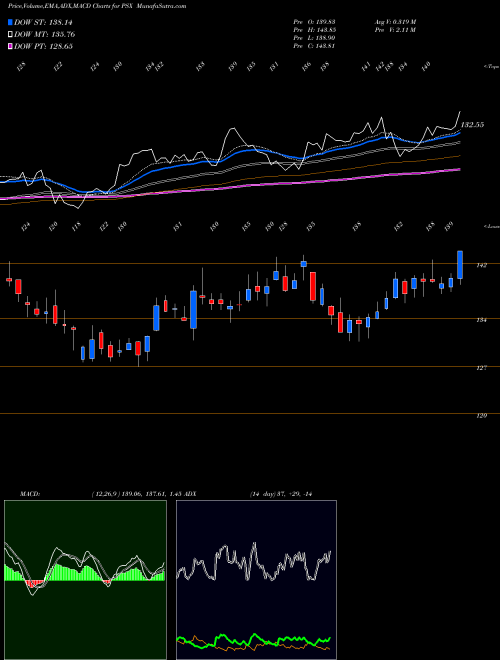Click the 'Pre O: 139.83' open value
The width and height of the screenshot is (500, 660).
tap(314, 21)
